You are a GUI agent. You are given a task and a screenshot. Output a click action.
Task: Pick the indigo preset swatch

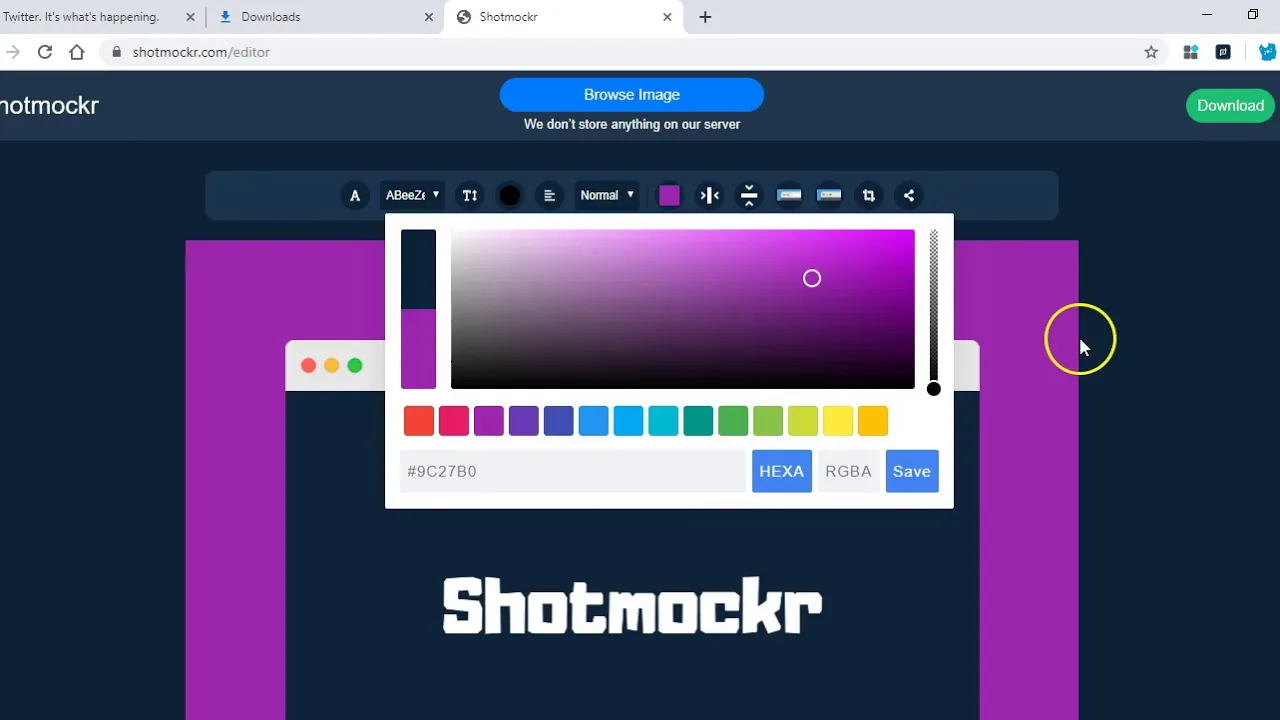coord(559,421)
